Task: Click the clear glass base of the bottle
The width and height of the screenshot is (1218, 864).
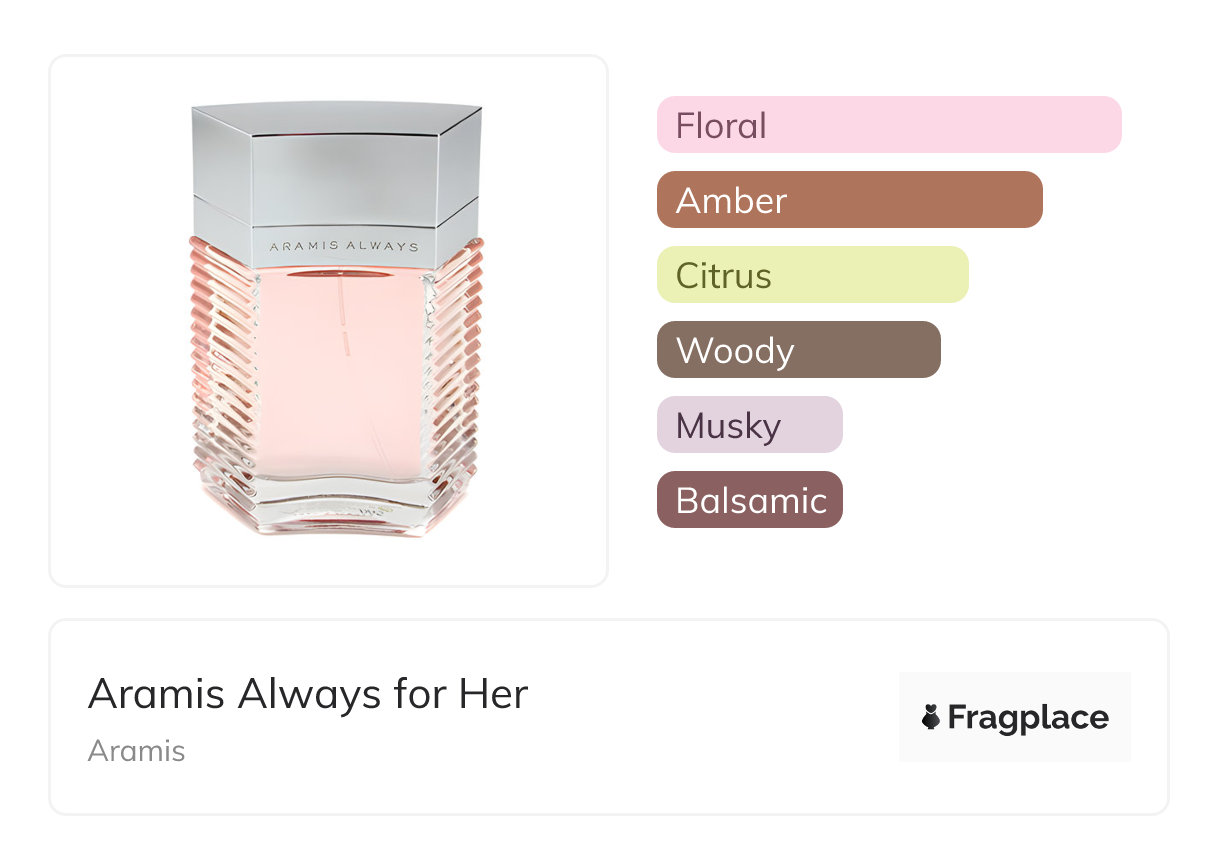Action: coord(338,508)
